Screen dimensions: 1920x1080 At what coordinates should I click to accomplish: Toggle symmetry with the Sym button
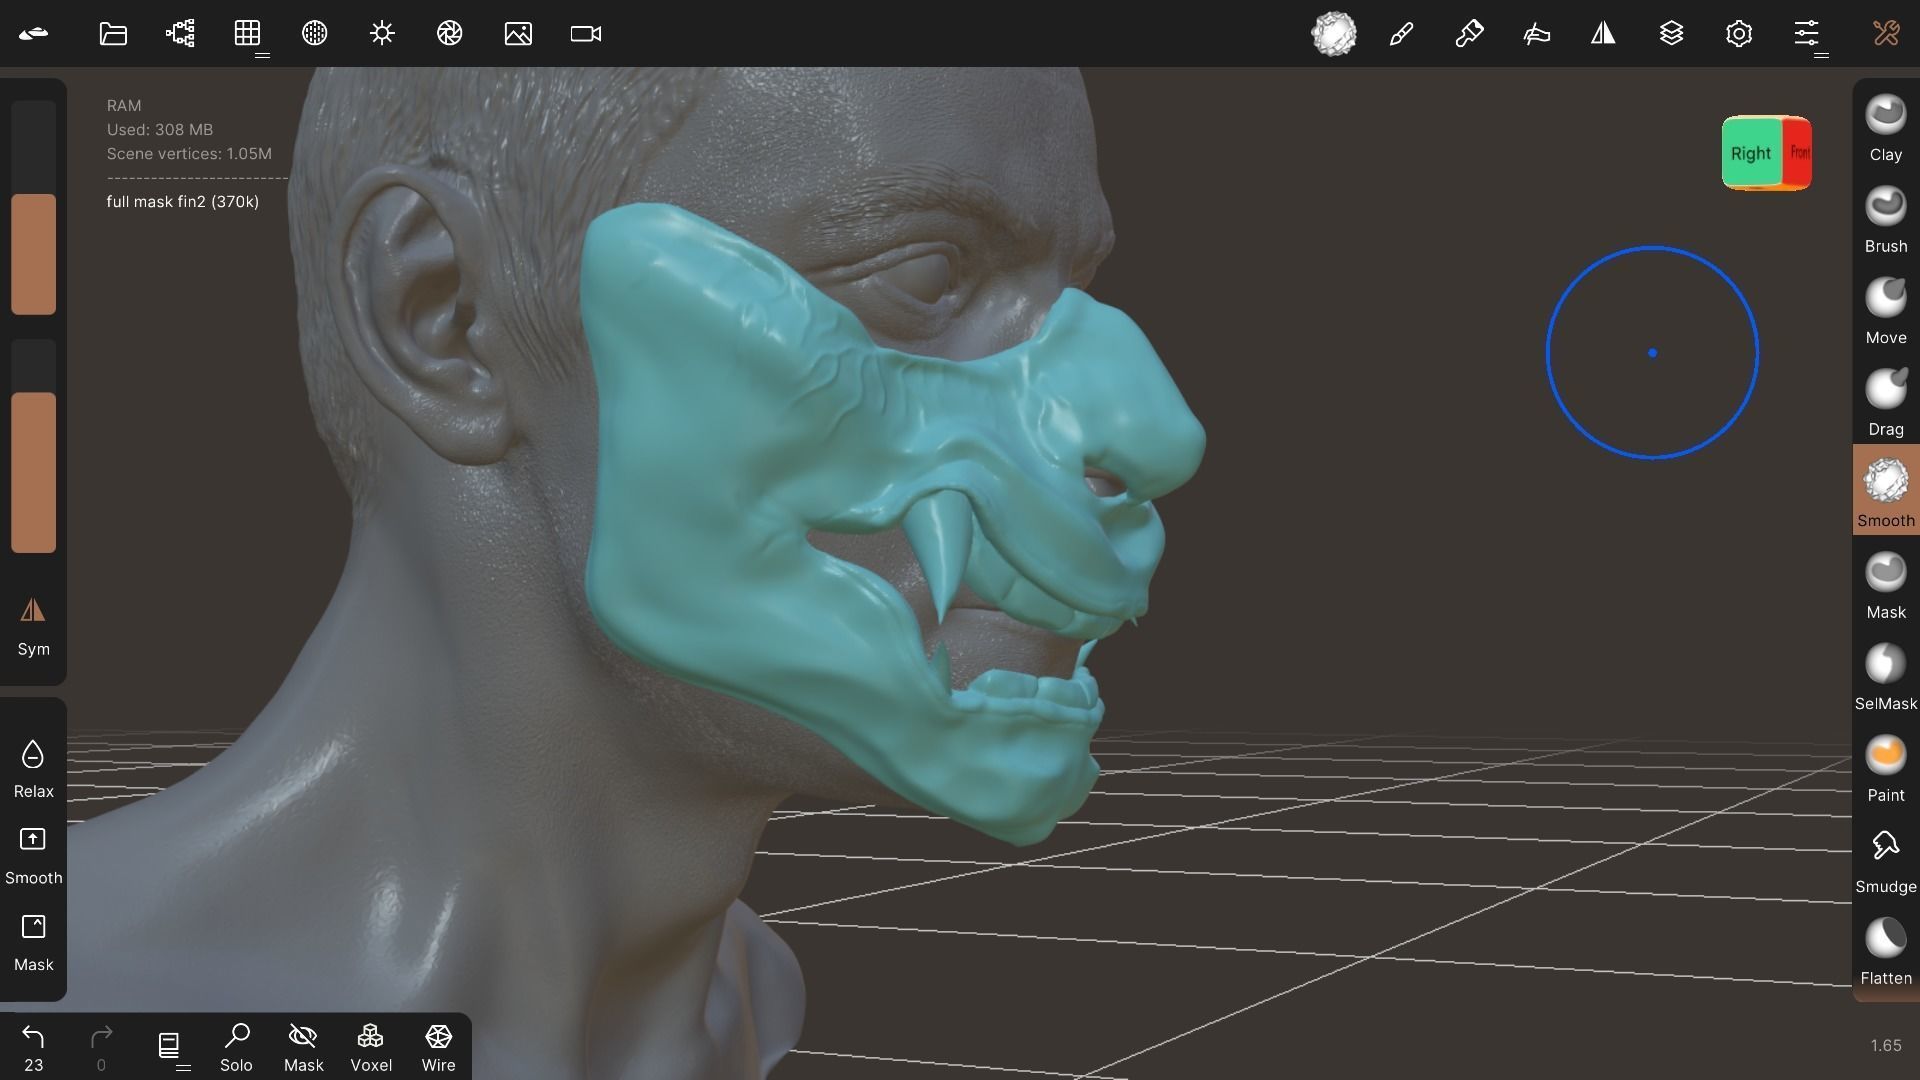pos(33,625)
